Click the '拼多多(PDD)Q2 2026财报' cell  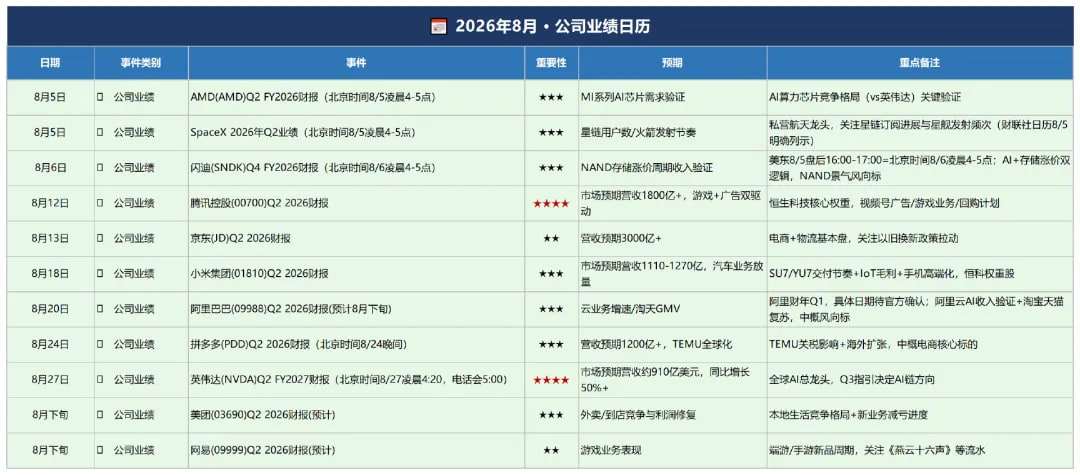point(356,344)
